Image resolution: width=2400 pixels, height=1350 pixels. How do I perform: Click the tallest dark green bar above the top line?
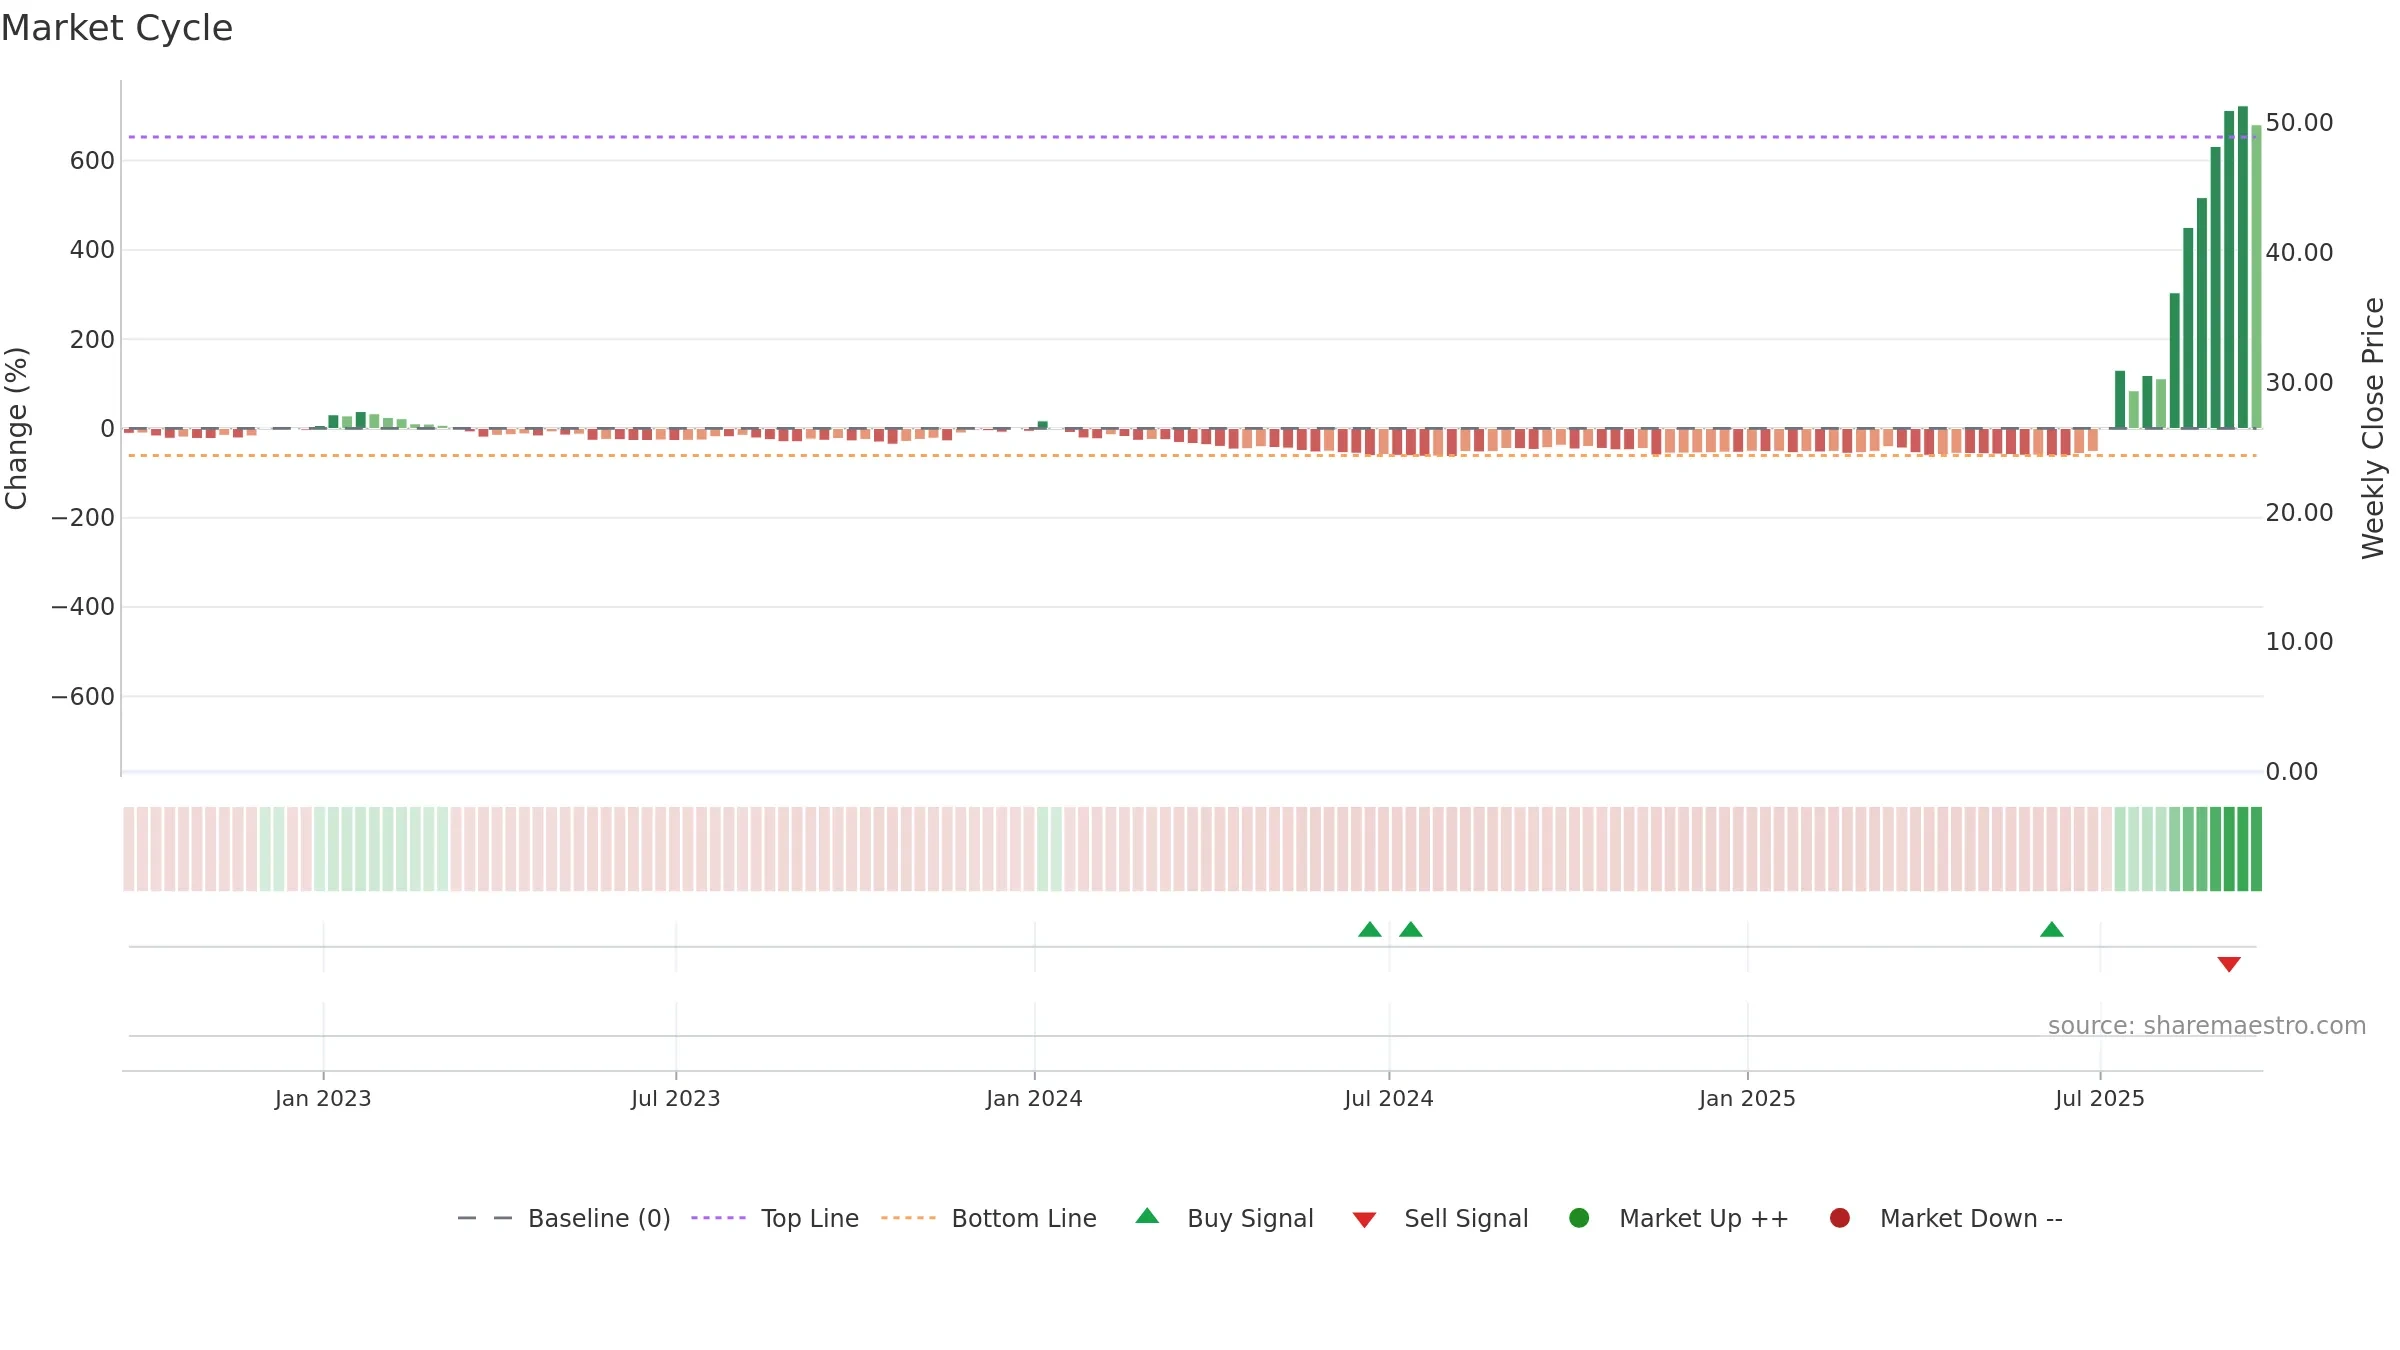[2243, 267]
